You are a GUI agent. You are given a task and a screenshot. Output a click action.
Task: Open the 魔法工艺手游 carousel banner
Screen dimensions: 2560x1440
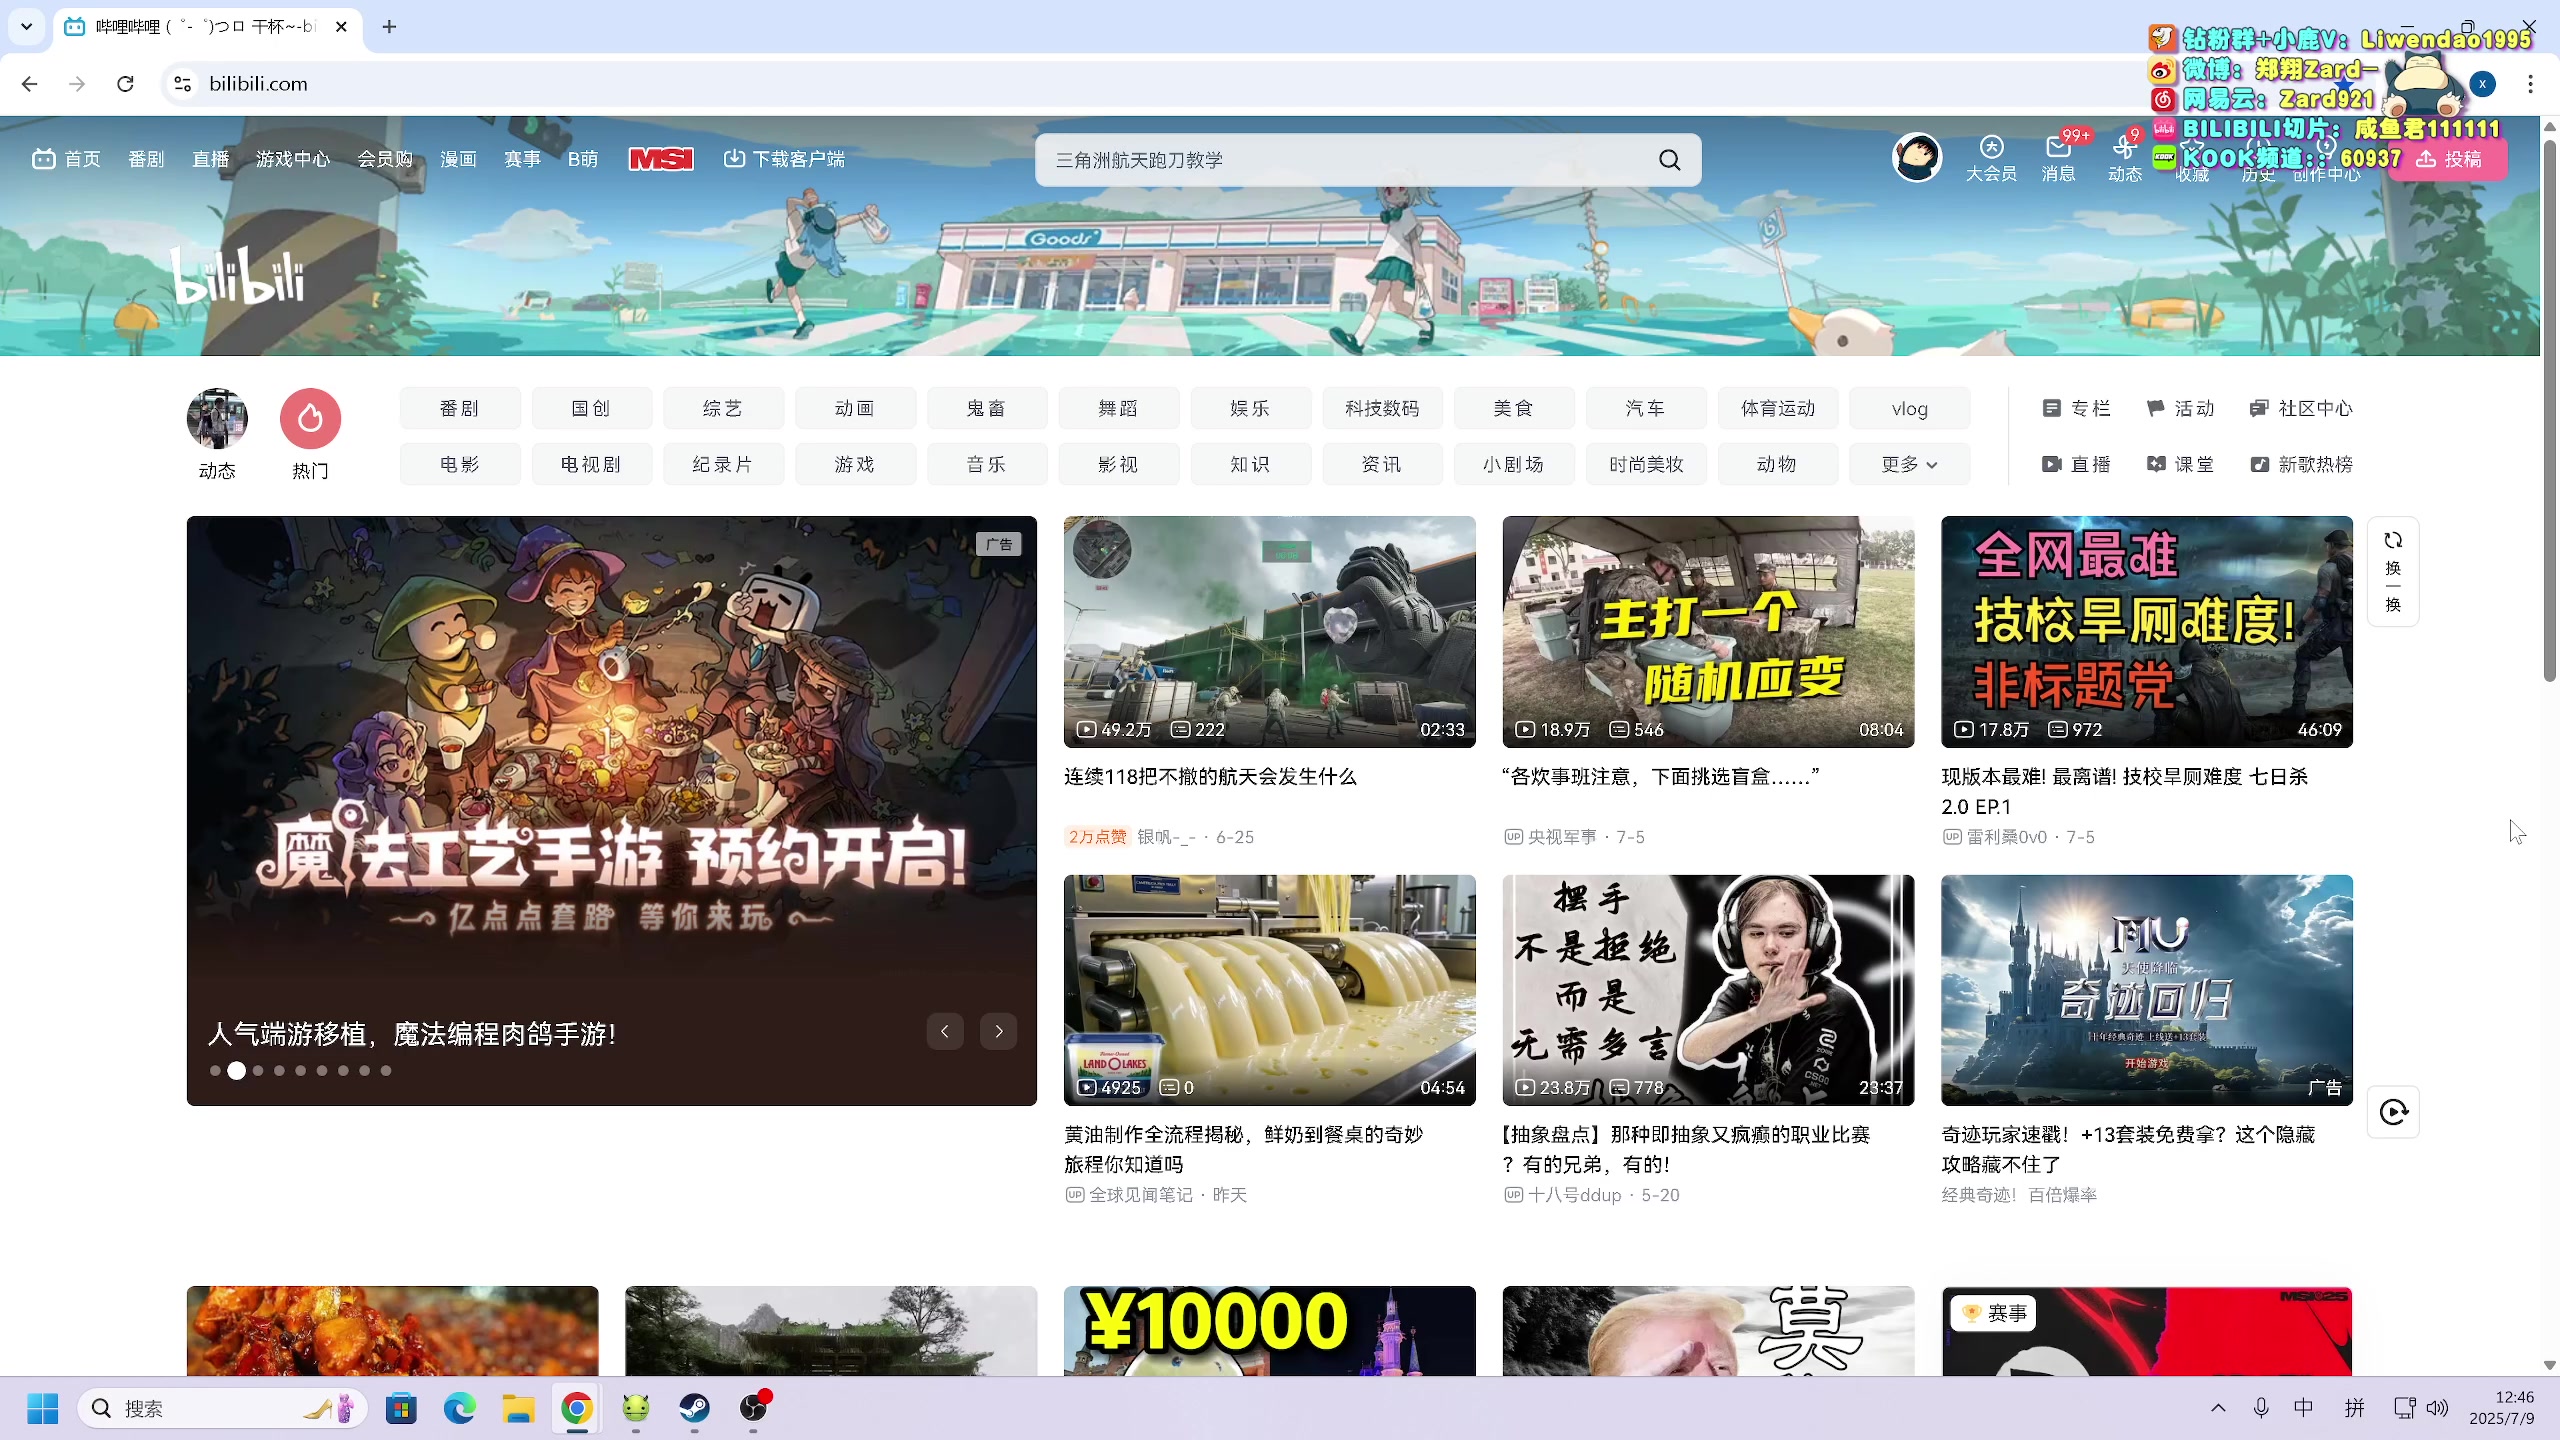pos(611,810)
